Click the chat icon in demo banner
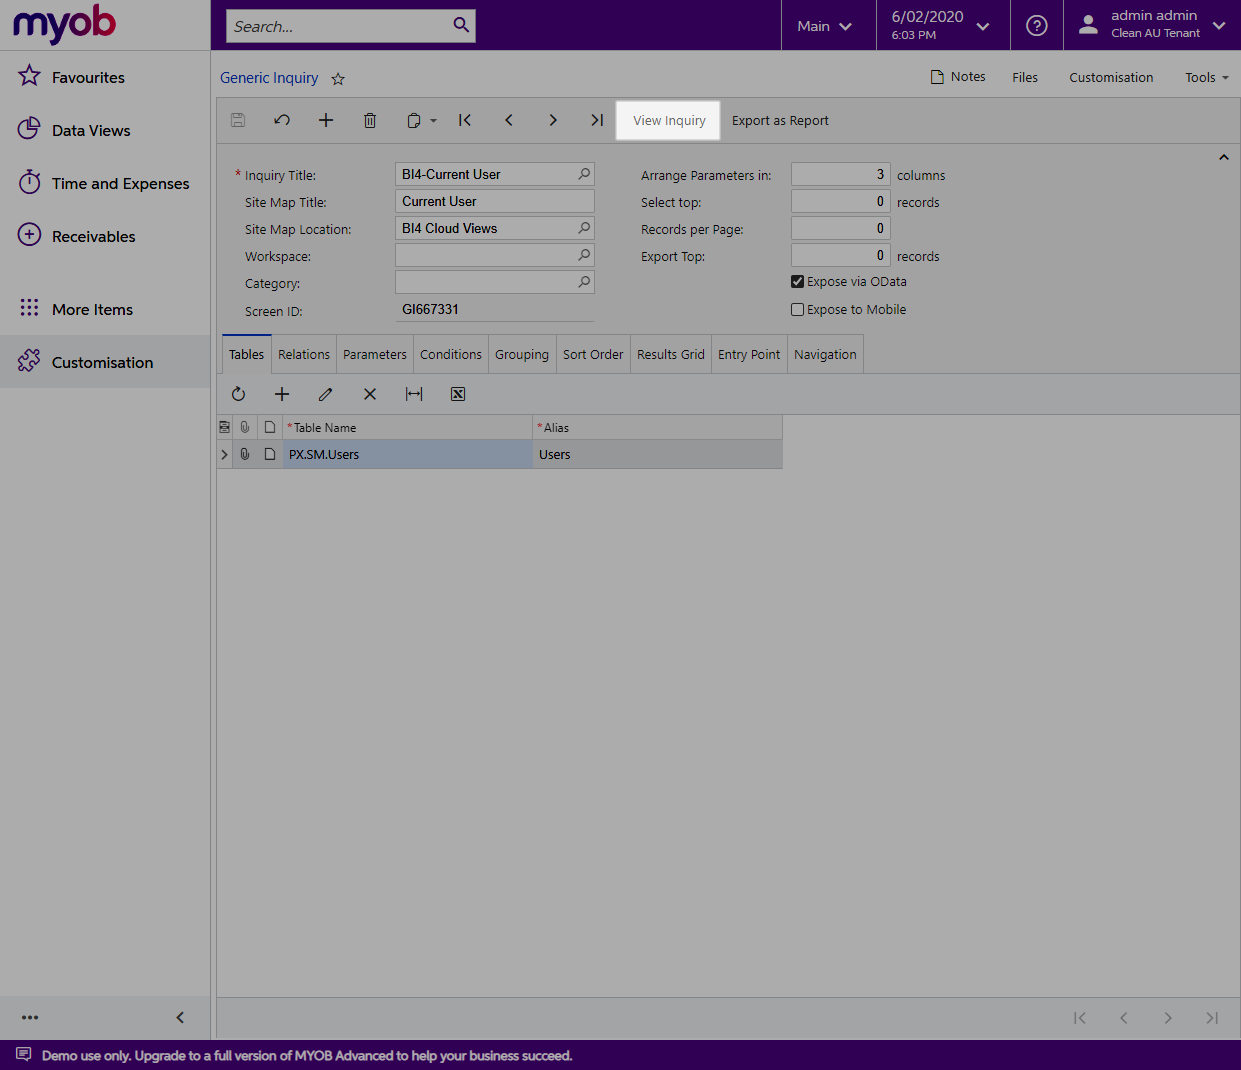Screen dimensions: 1241x1070 tap(24, 1054)
